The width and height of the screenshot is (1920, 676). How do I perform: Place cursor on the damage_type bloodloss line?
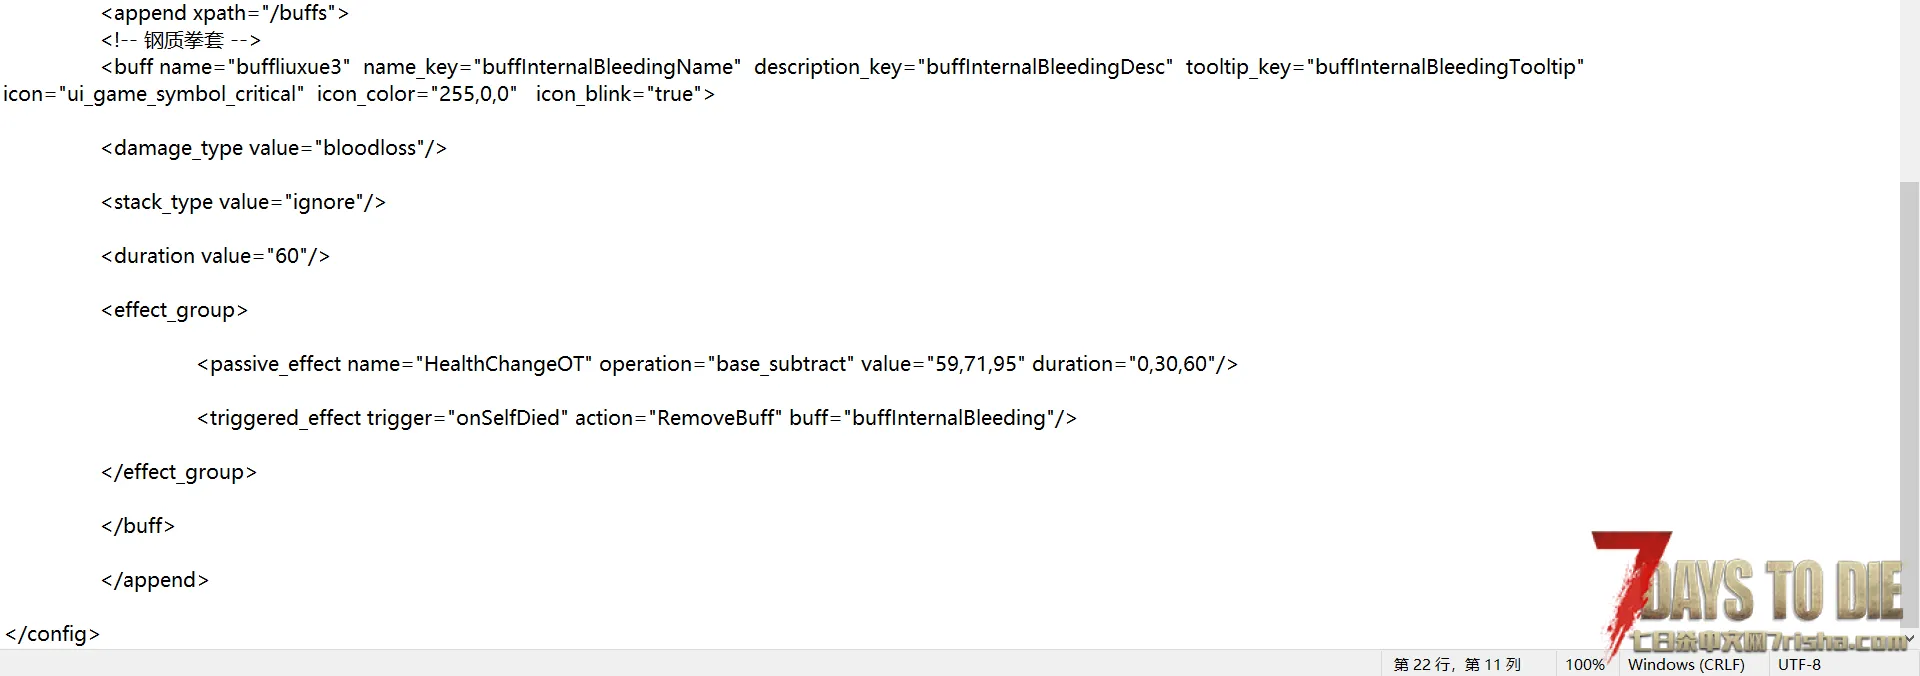(x=273, y=148)
